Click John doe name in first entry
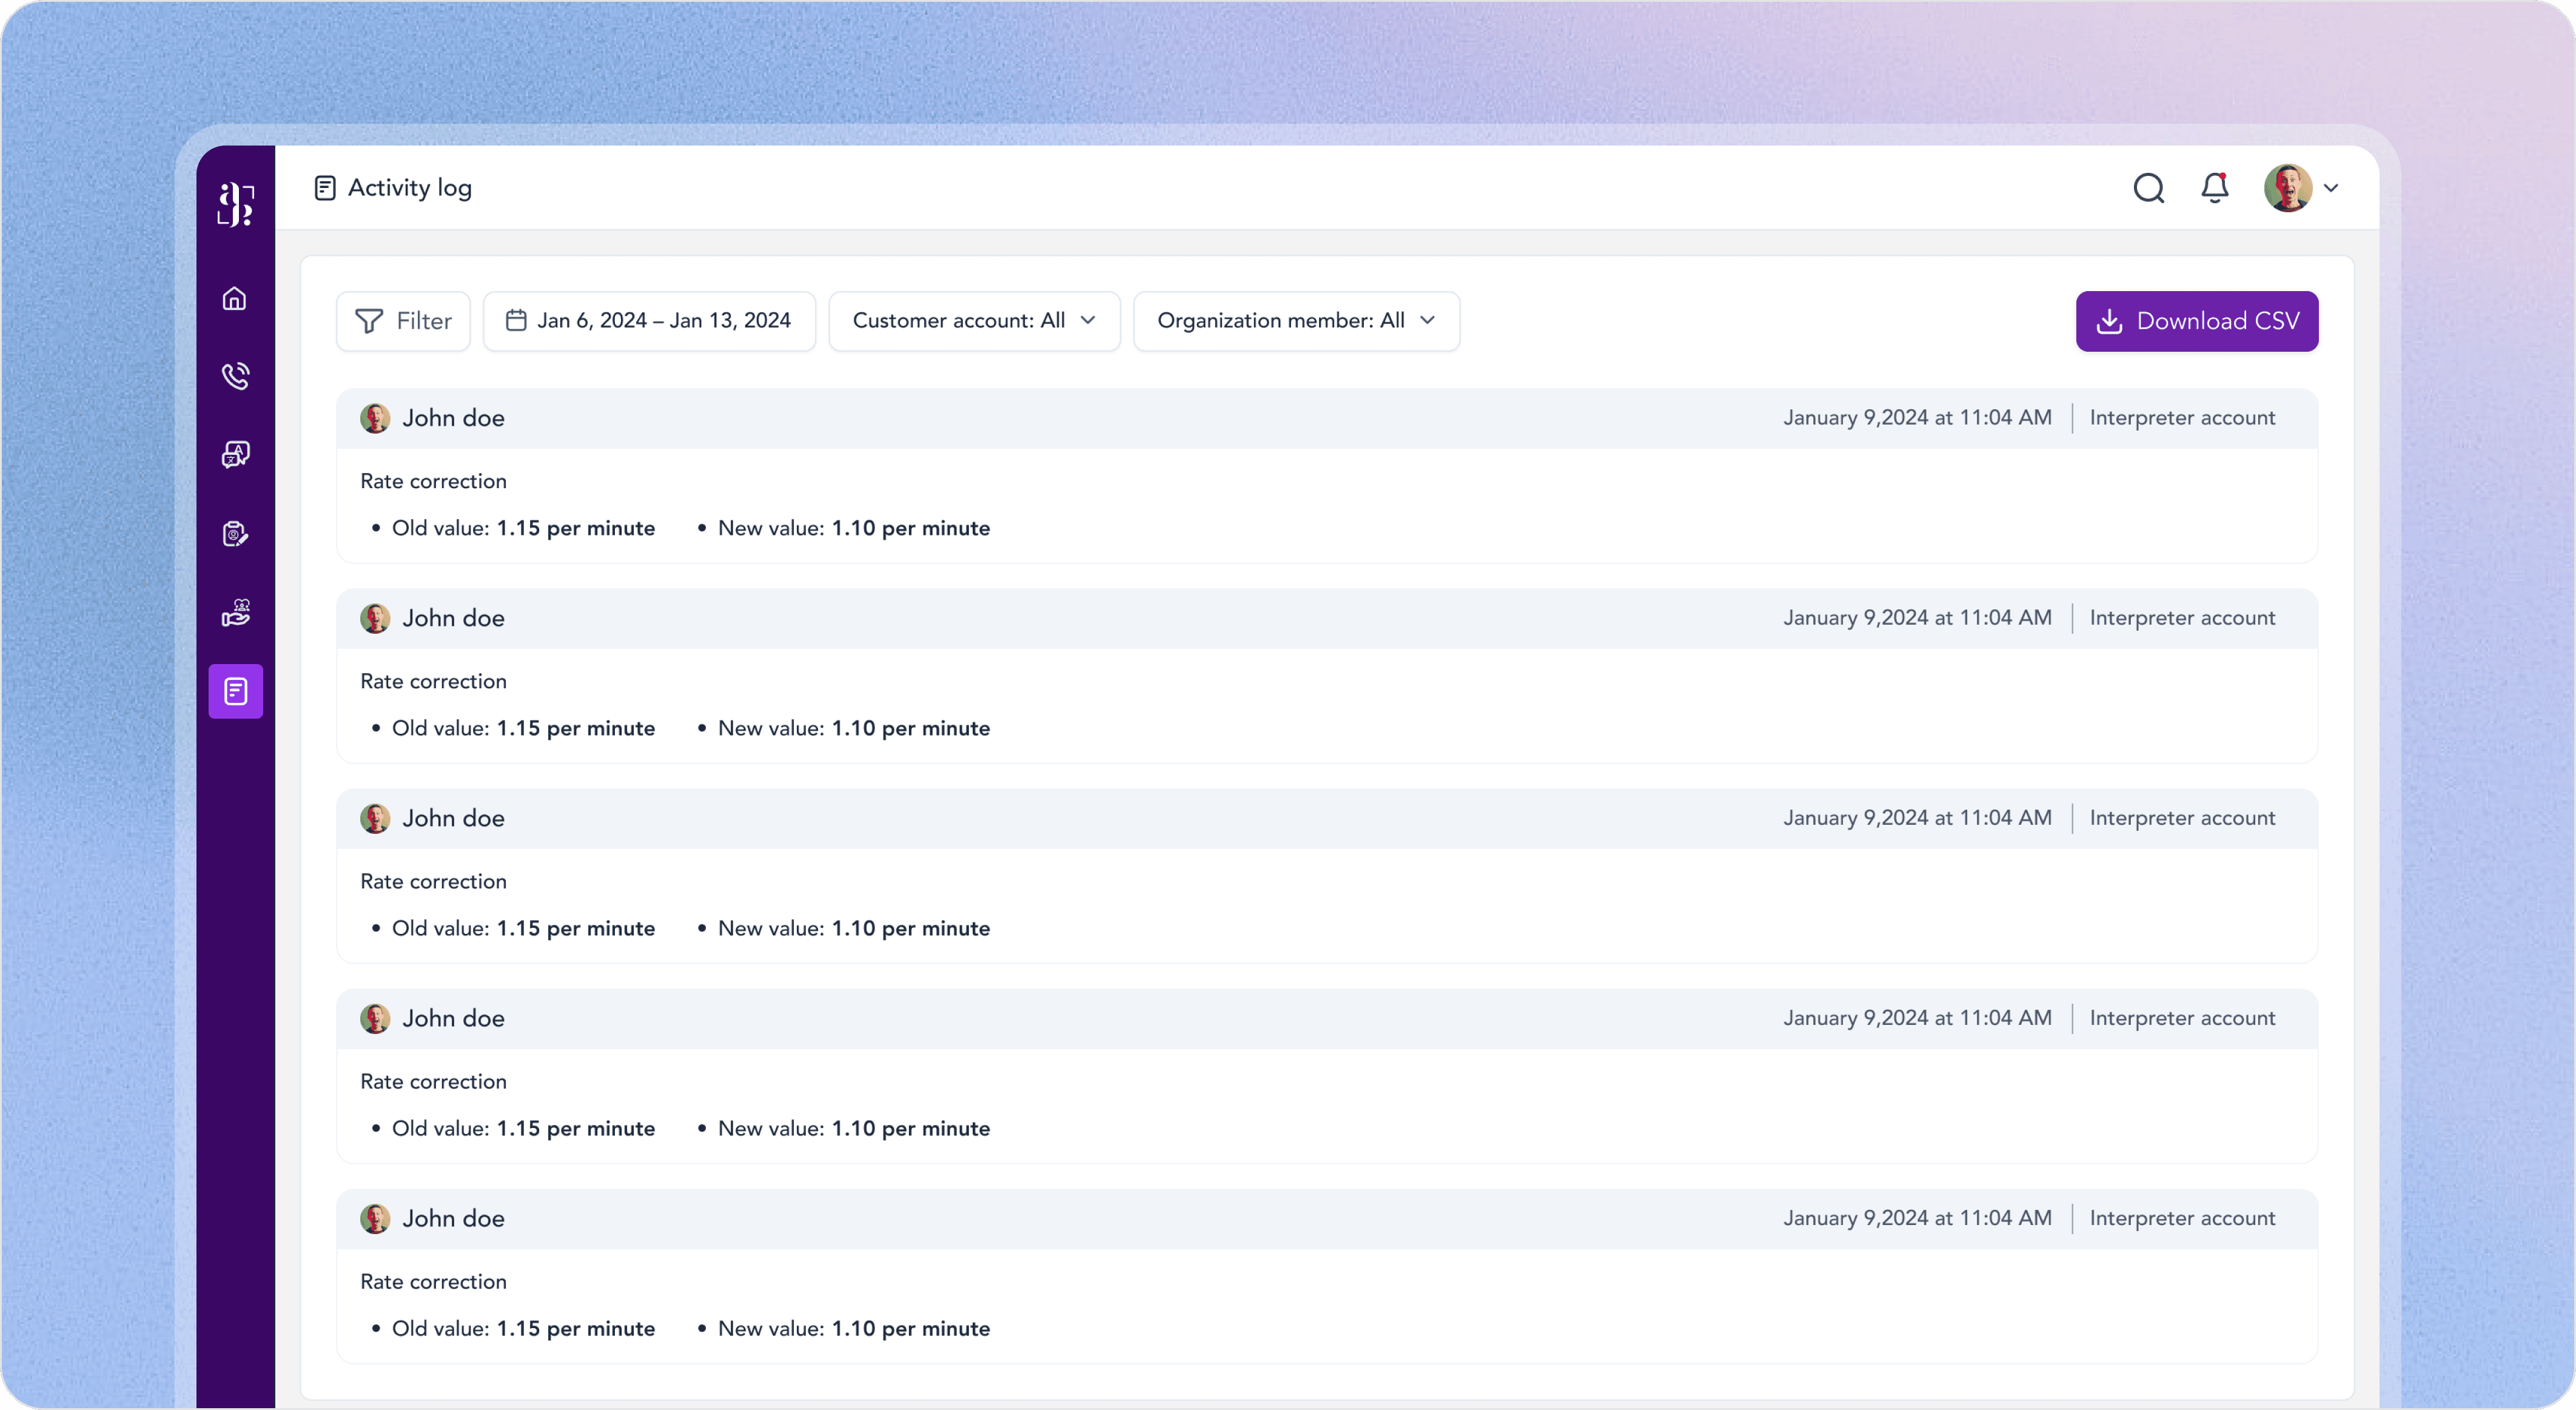Viewport: 2576px width, 1410px height. pos(453,418)
